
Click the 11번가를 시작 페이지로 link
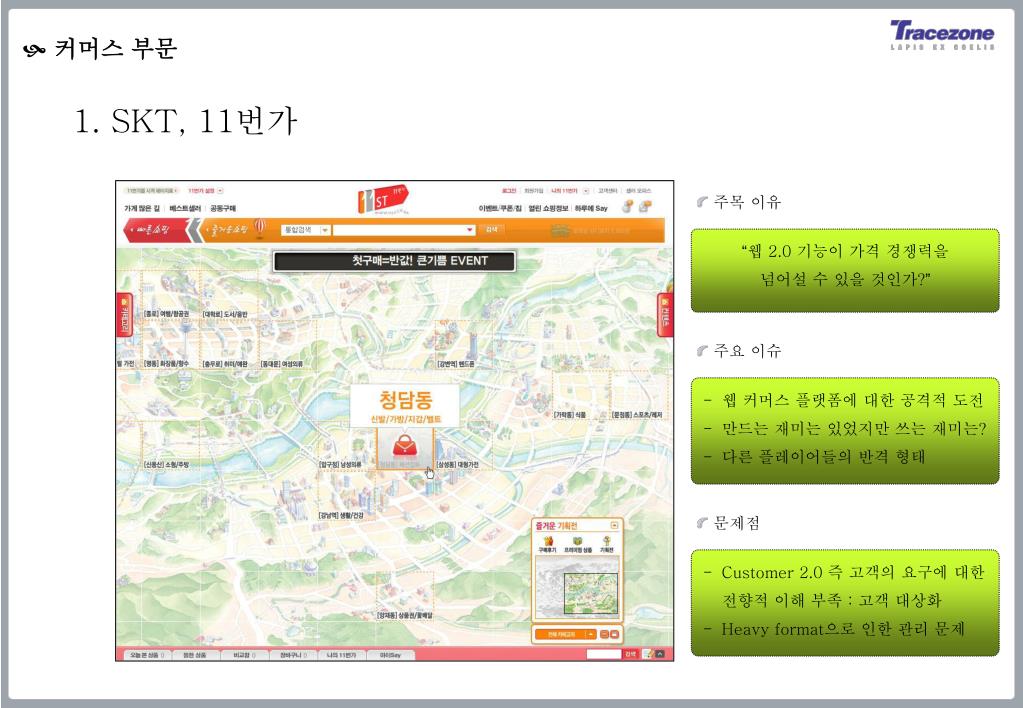[151, 191]
